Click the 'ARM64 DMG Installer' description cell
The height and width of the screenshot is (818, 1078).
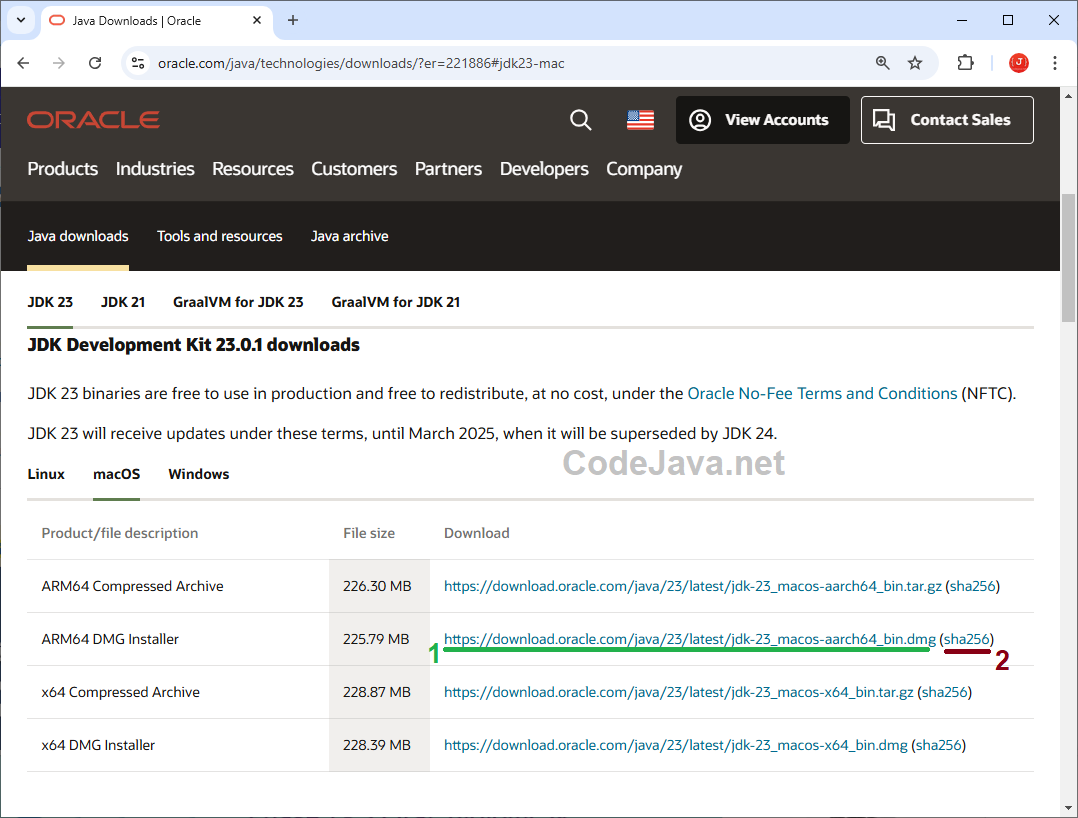(178, 639)
